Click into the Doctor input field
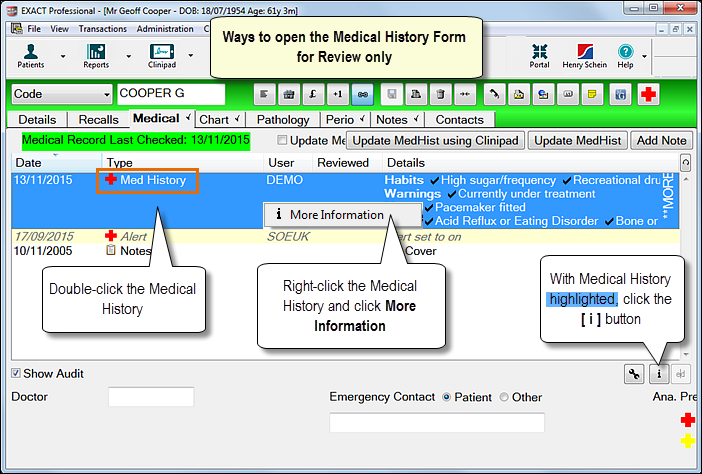The image size is (702, 474). pos(151,397)
